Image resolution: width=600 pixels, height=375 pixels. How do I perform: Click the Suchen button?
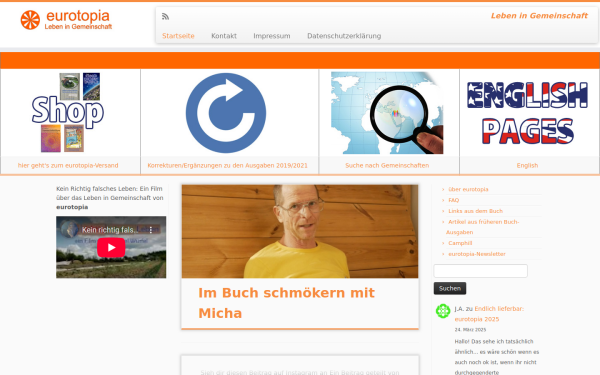tap(450, 288)
